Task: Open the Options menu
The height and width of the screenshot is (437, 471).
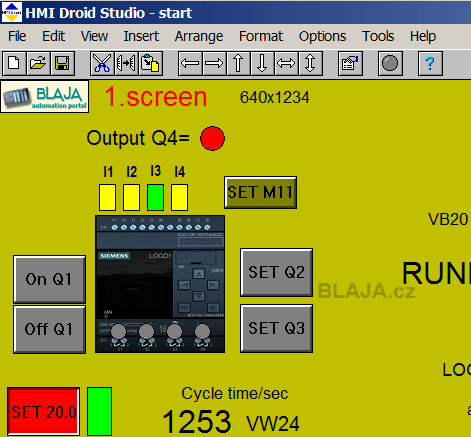Action: pyautogui.click(x=322, y=36)
